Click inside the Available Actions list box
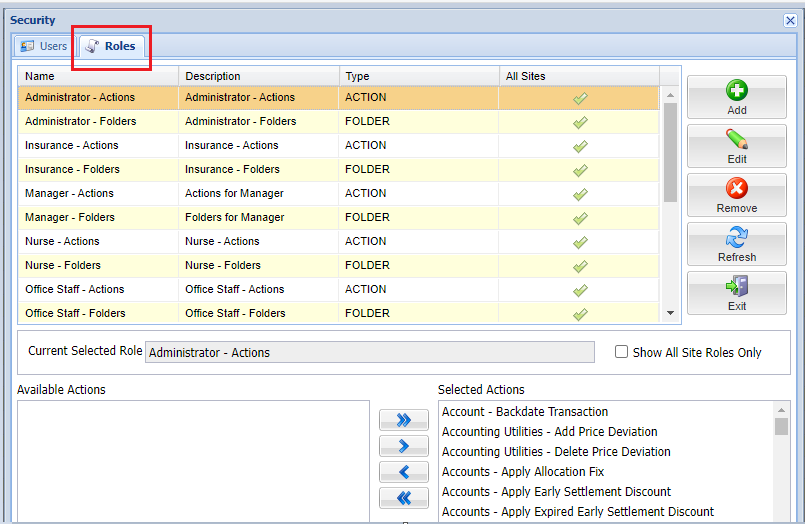Image resolution: width=805 pixels, height=524 pixels. [x=193, y=461]
